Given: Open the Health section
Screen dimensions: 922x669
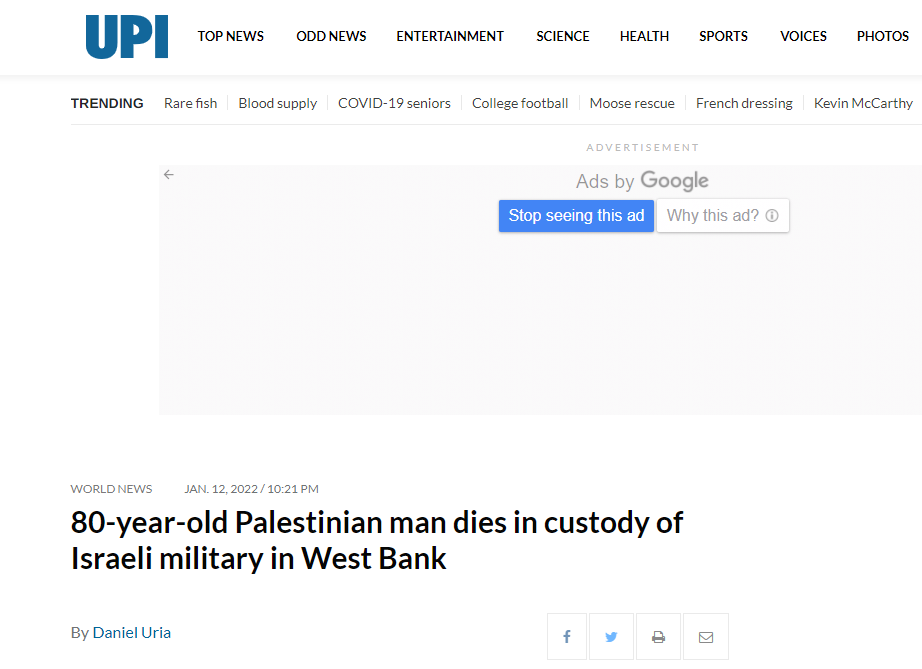Looking at the screenshot, I should coord(644,36).
